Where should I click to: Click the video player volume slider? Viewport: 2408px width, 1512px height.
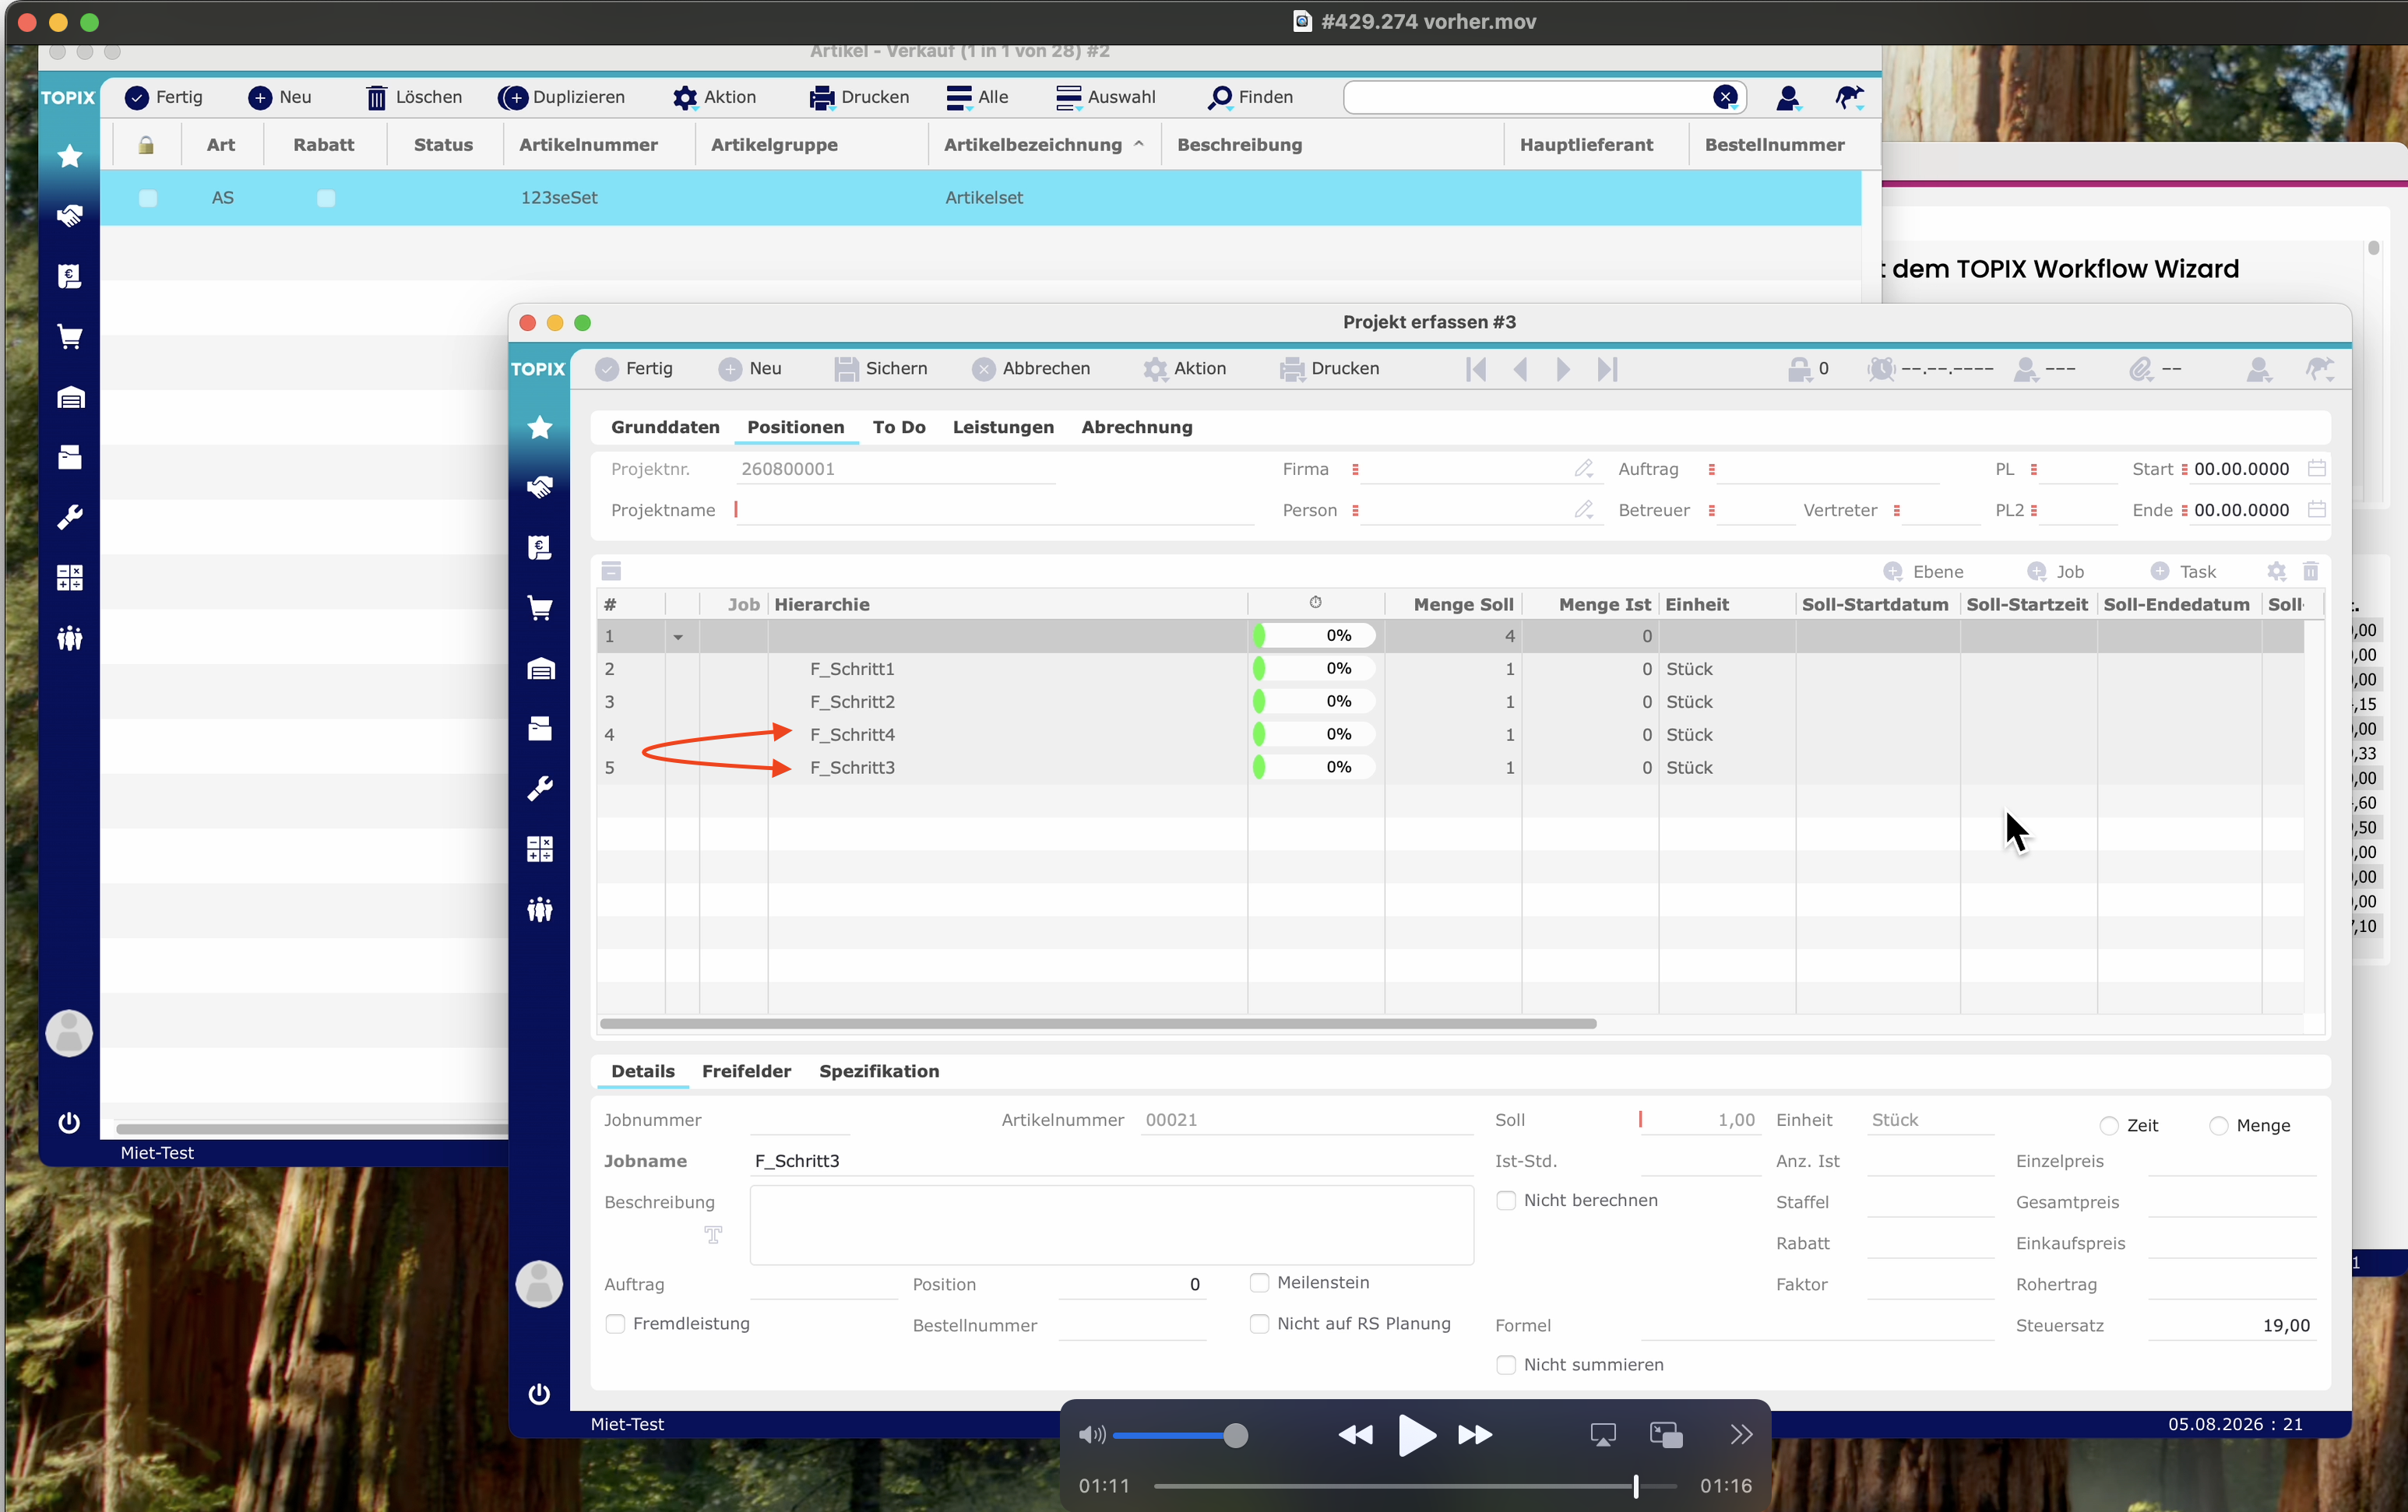(1181, 1435)
